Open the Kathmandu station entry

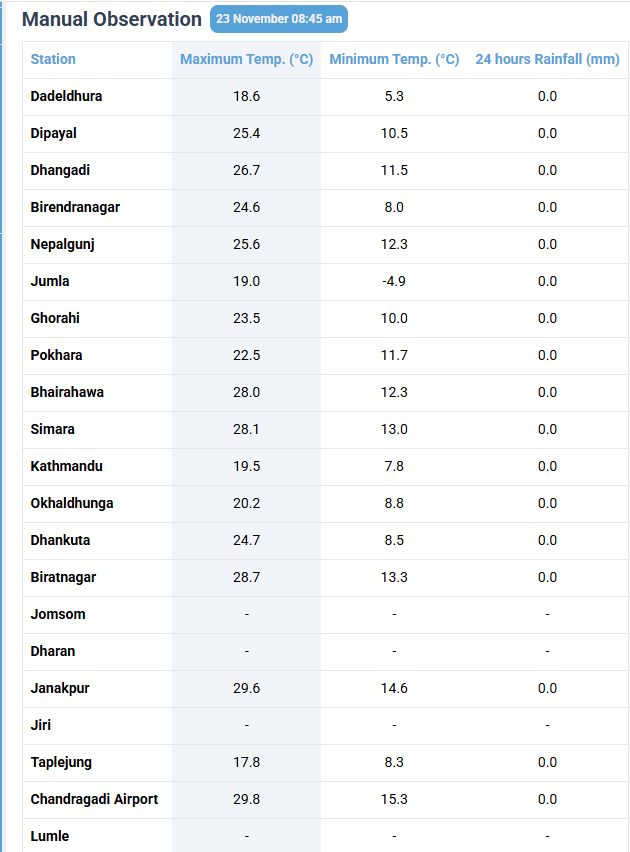pos(66,467)
